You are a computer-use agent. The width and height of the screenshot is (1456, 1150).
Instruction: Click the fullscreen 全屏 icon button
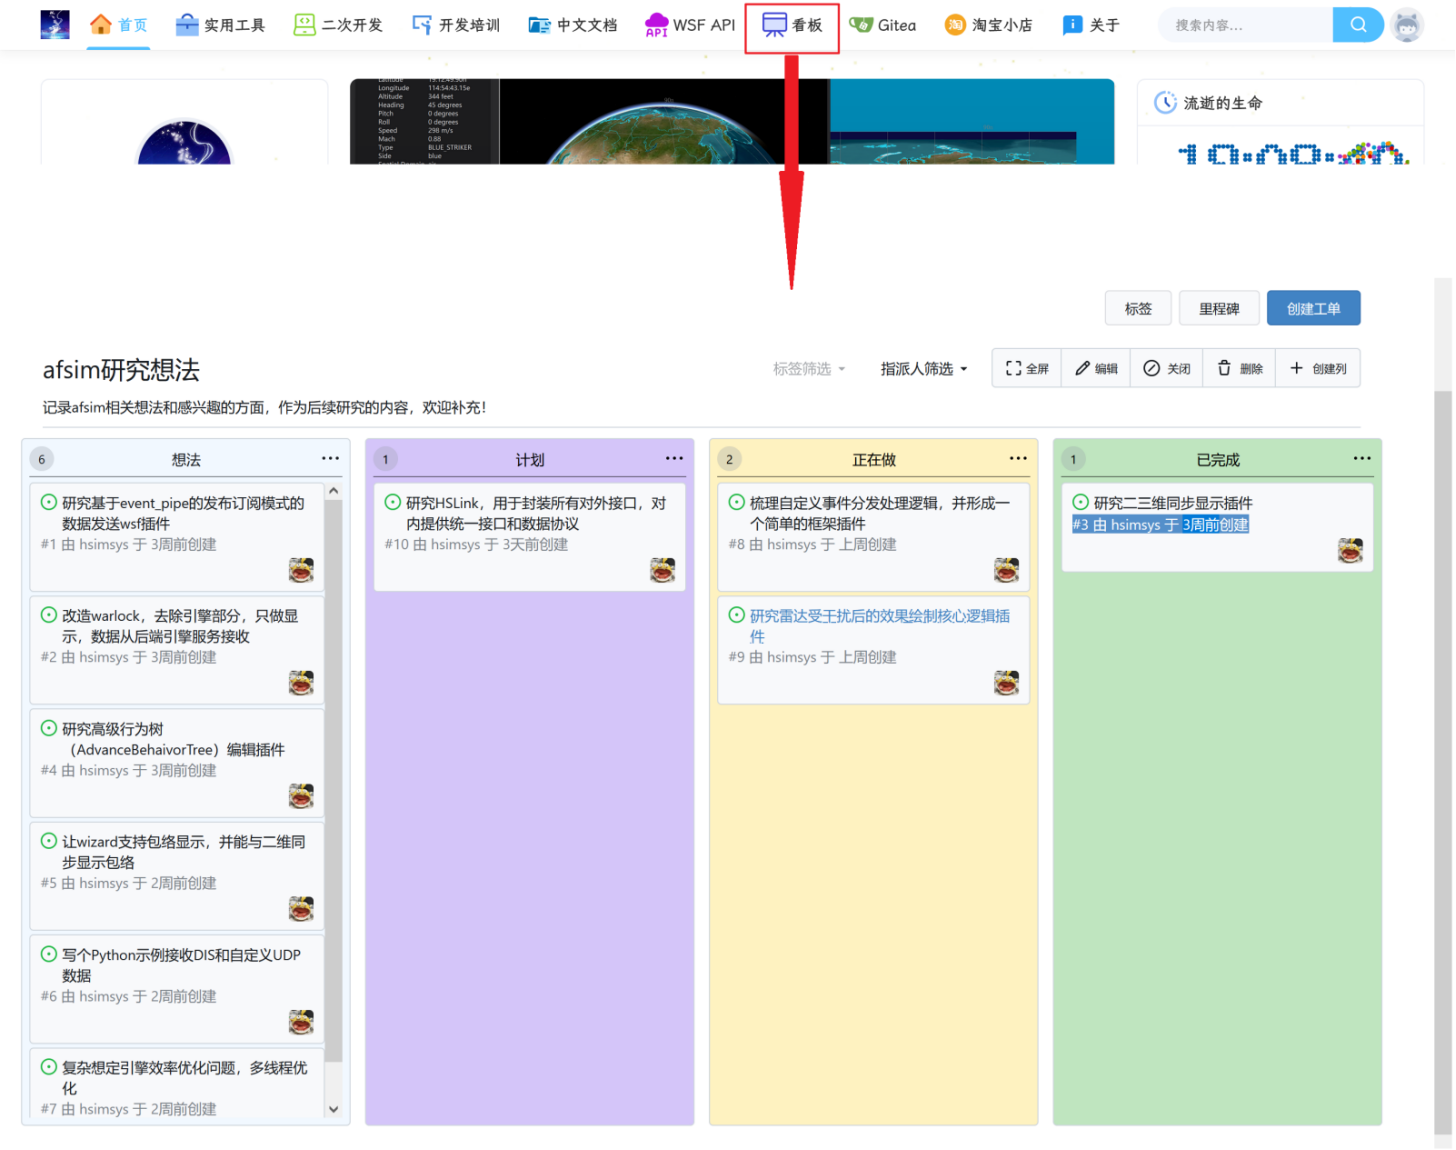[x=1027, y=369]
